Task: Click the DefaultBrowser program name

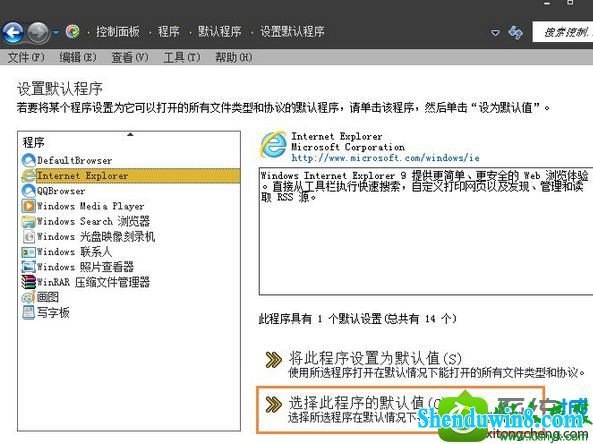Action: (x=75, y=160)
